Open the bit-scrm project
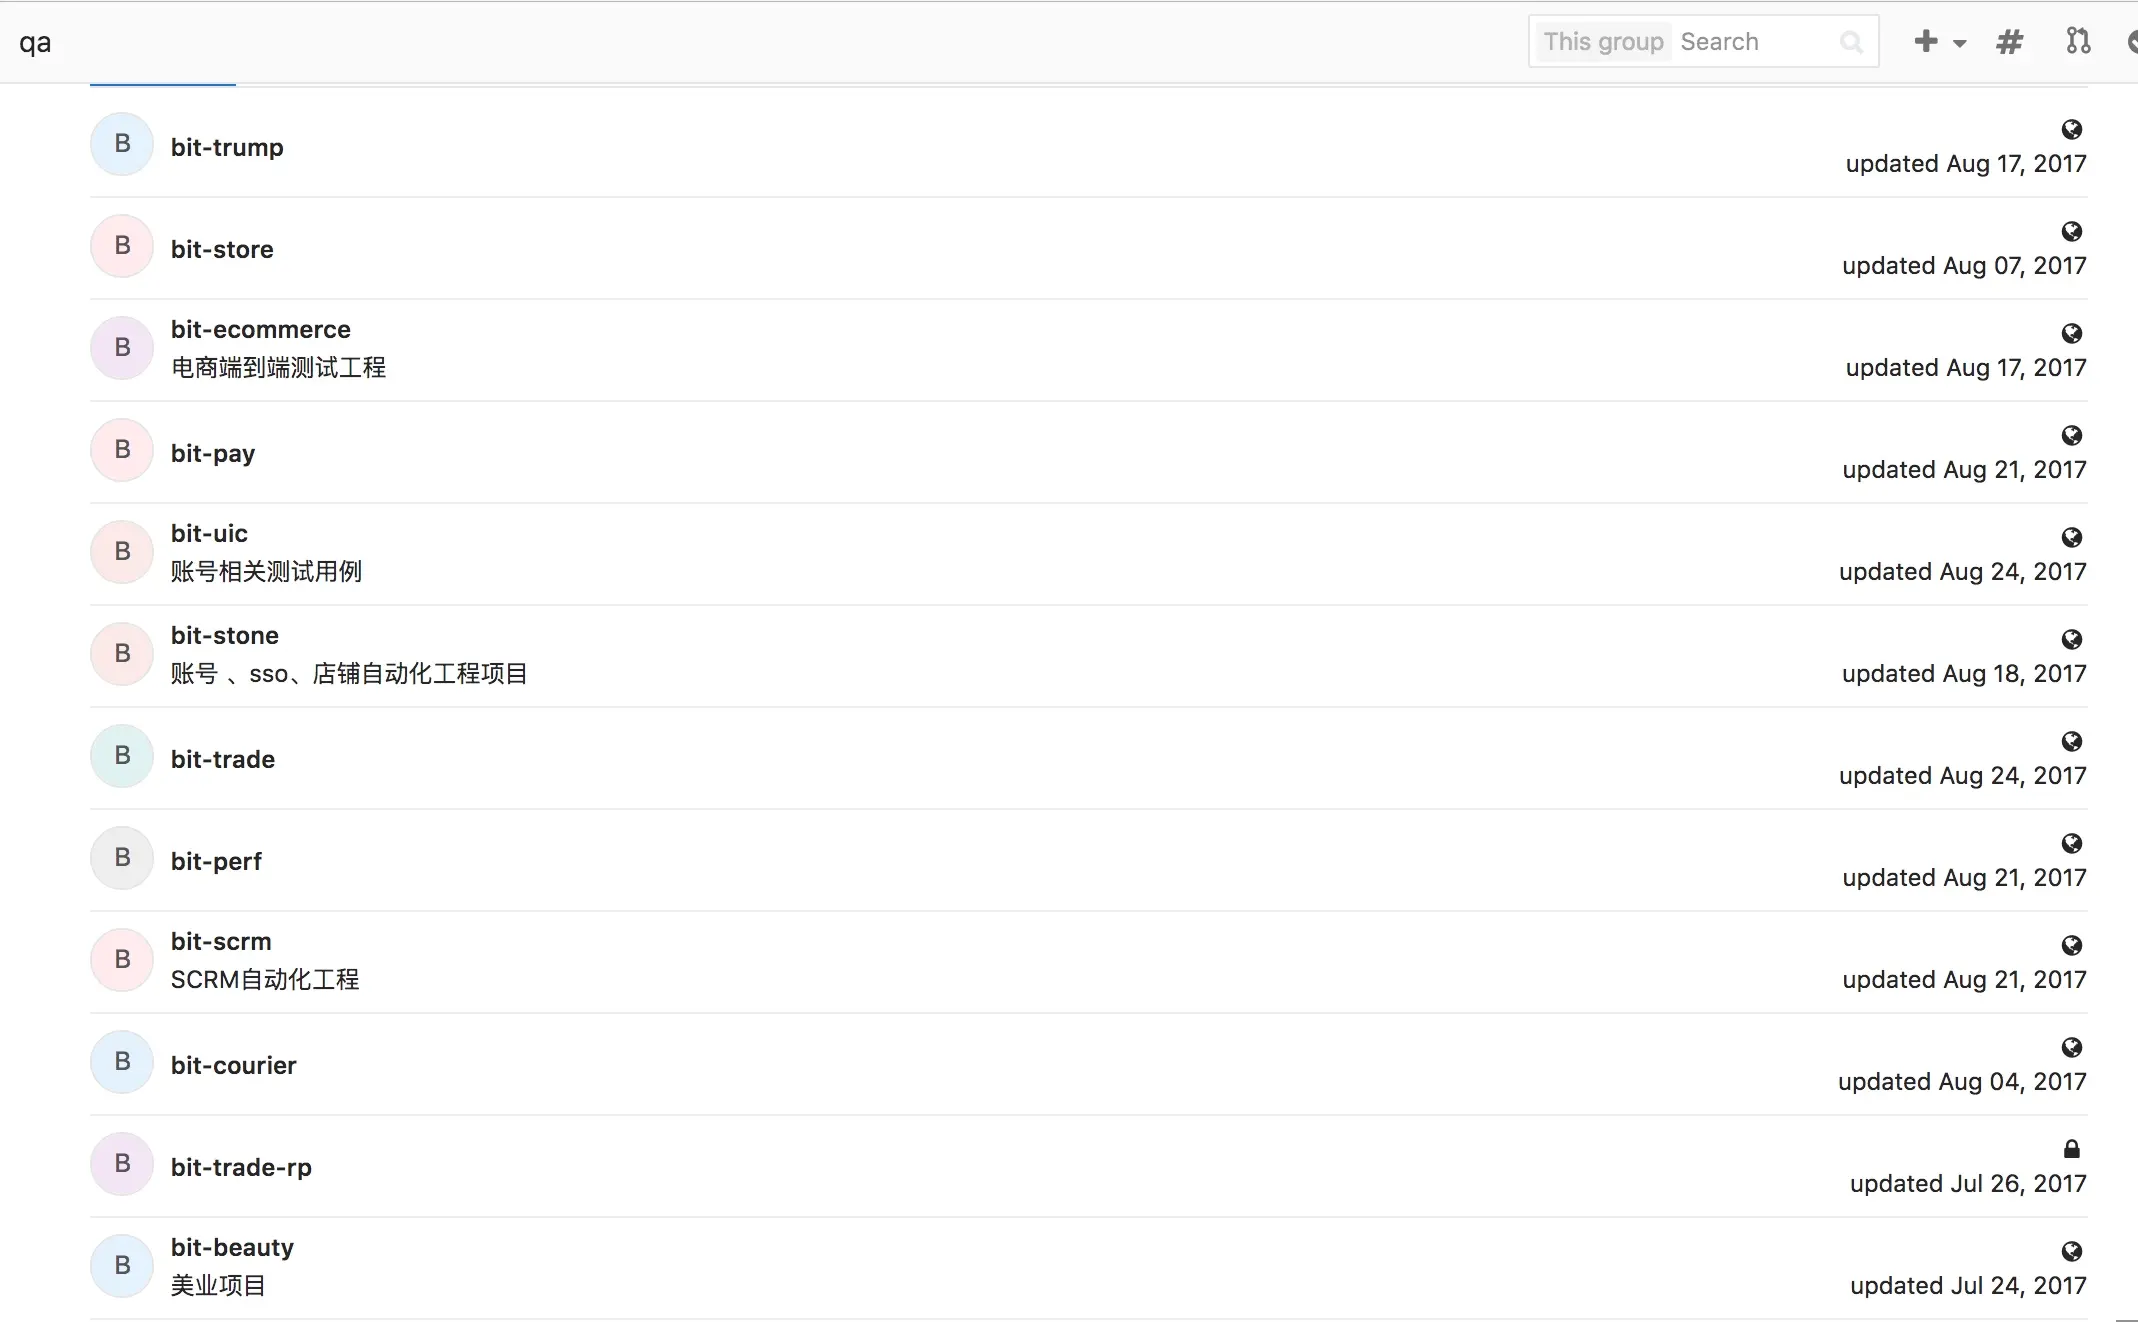The height and width of the screenshot is (1322, 2138). 221,941
